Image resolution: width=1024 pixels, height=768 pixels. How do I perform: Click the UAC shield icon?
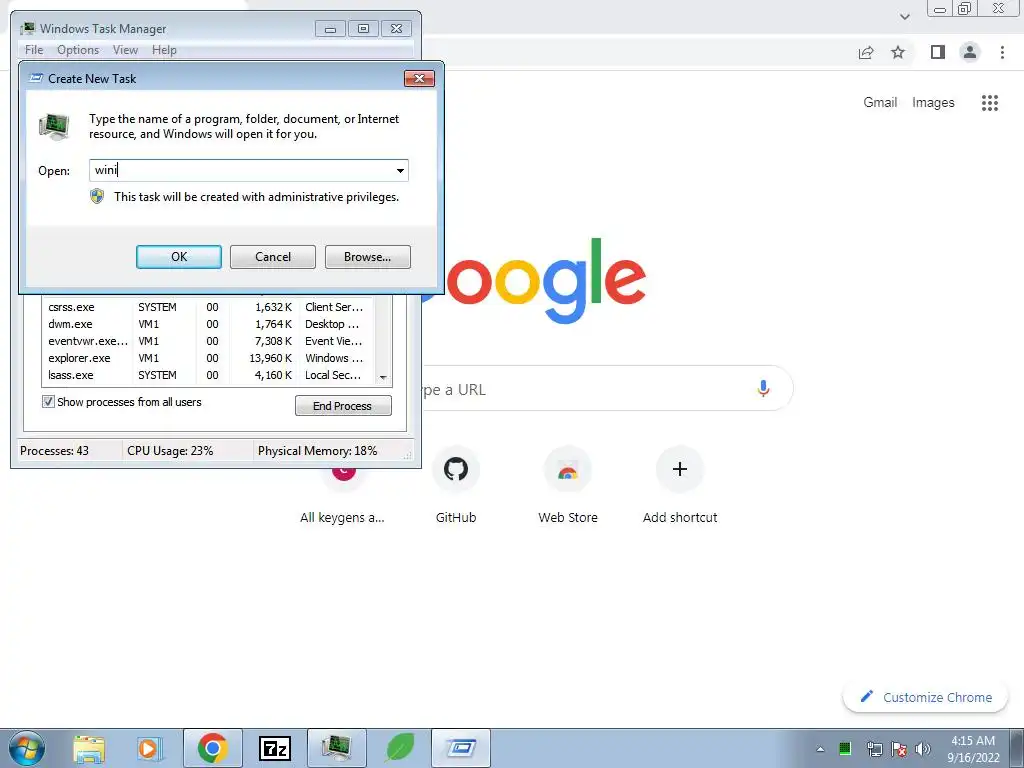tap(97, 197)
